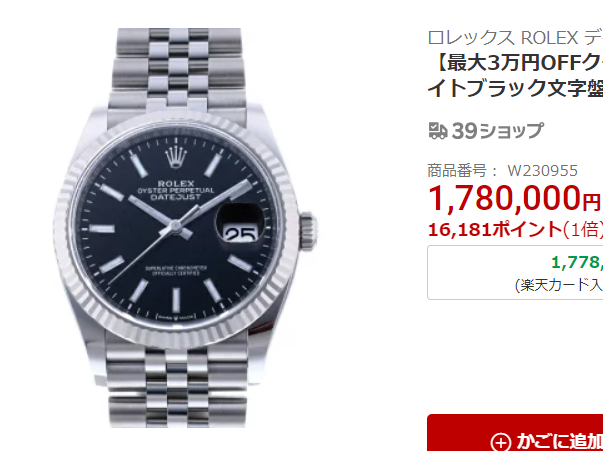Open the Rolex Datejust product photo
Screen dimensions: 603x451
(185, 228)
